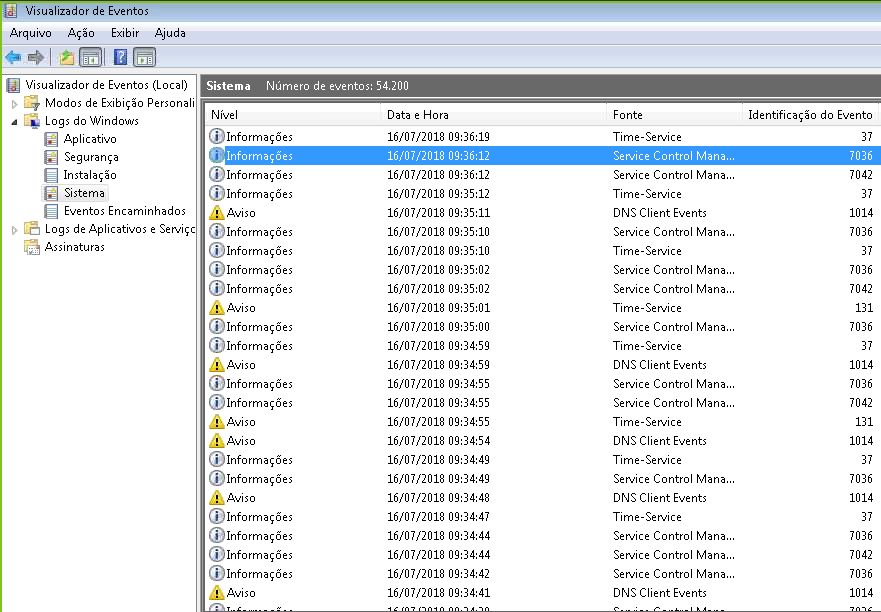Click the Aplicativo log icon
This screenshot has width=881, height=612.
click(51, 139)
